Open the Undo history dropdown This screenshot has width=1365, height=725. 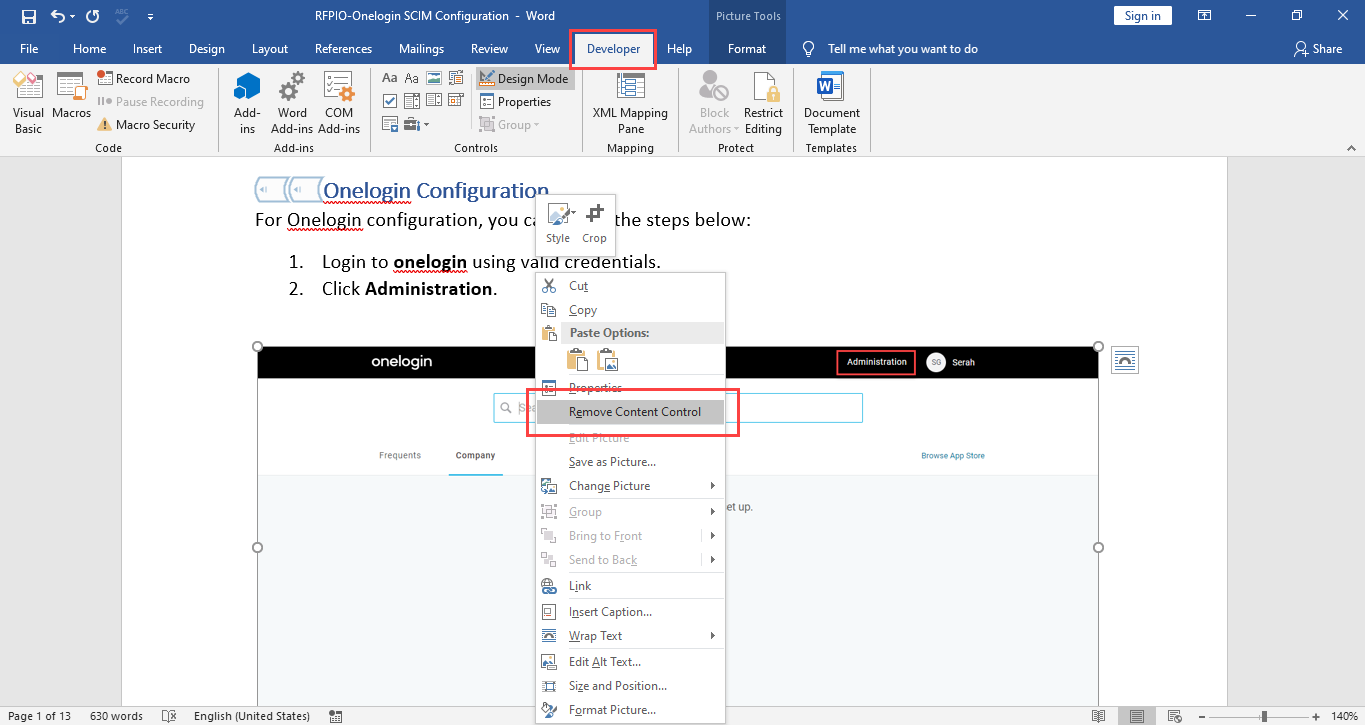73,16
